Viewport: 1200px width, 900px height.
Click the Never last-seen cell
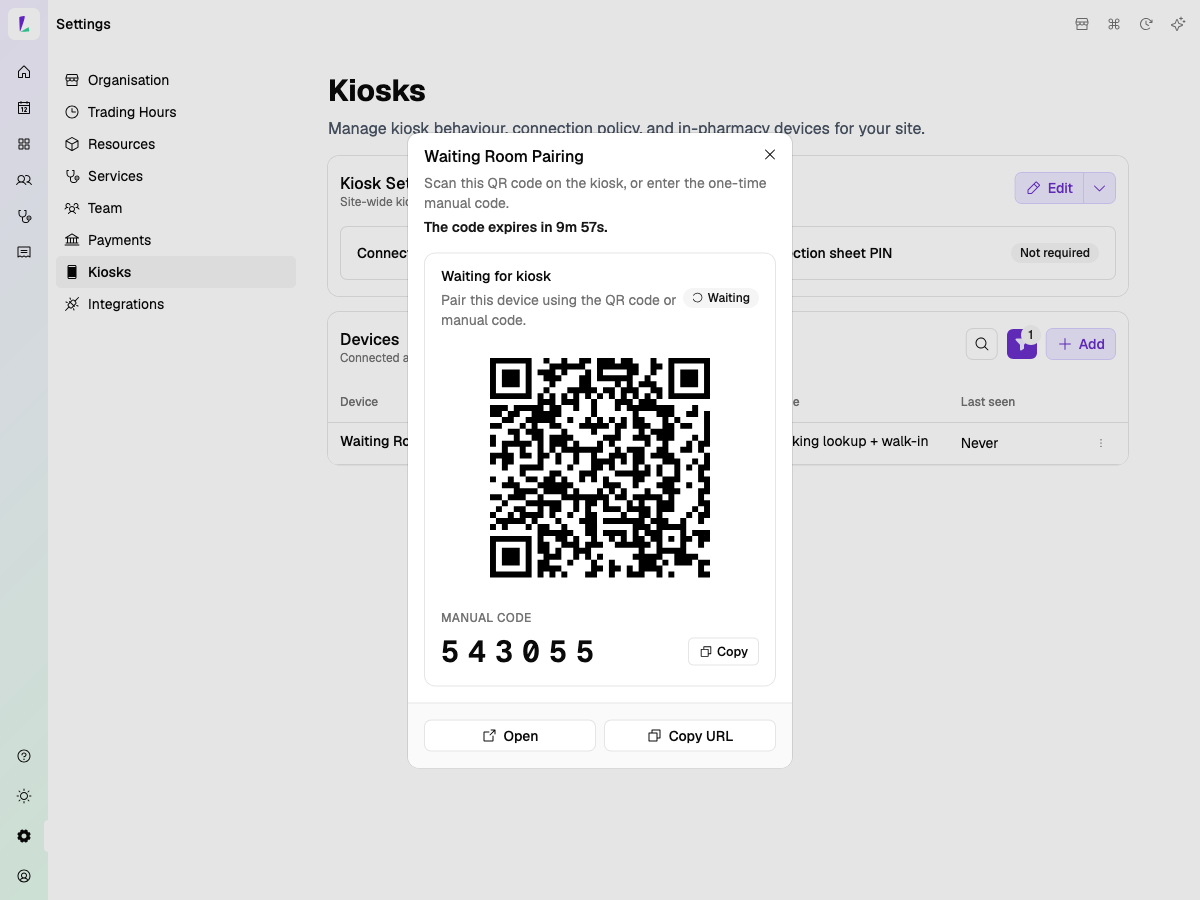coord(979,443)
